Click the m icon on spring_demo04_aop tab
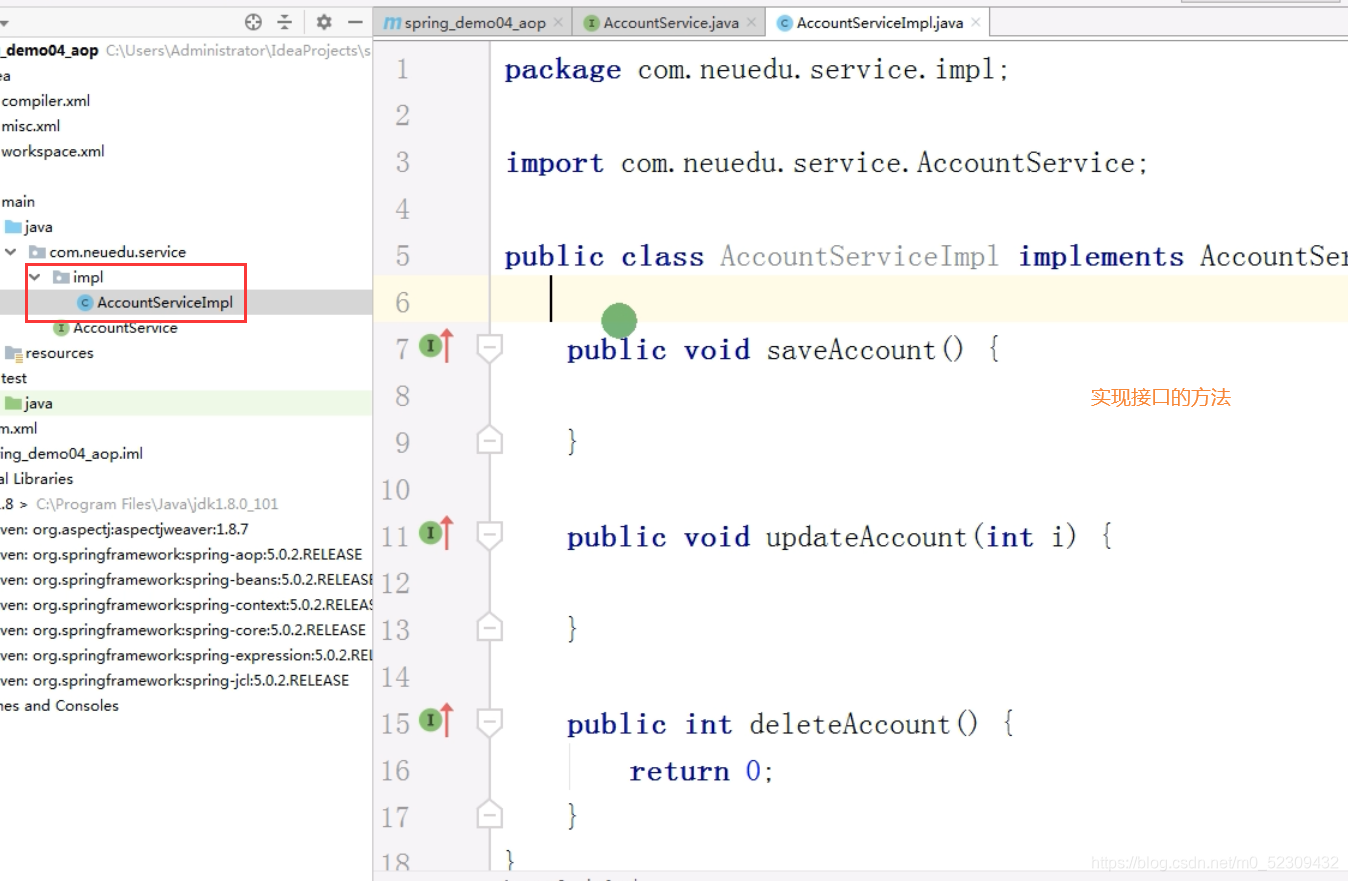Screen dimensions: 1348x881 click(x=392, y=22)
